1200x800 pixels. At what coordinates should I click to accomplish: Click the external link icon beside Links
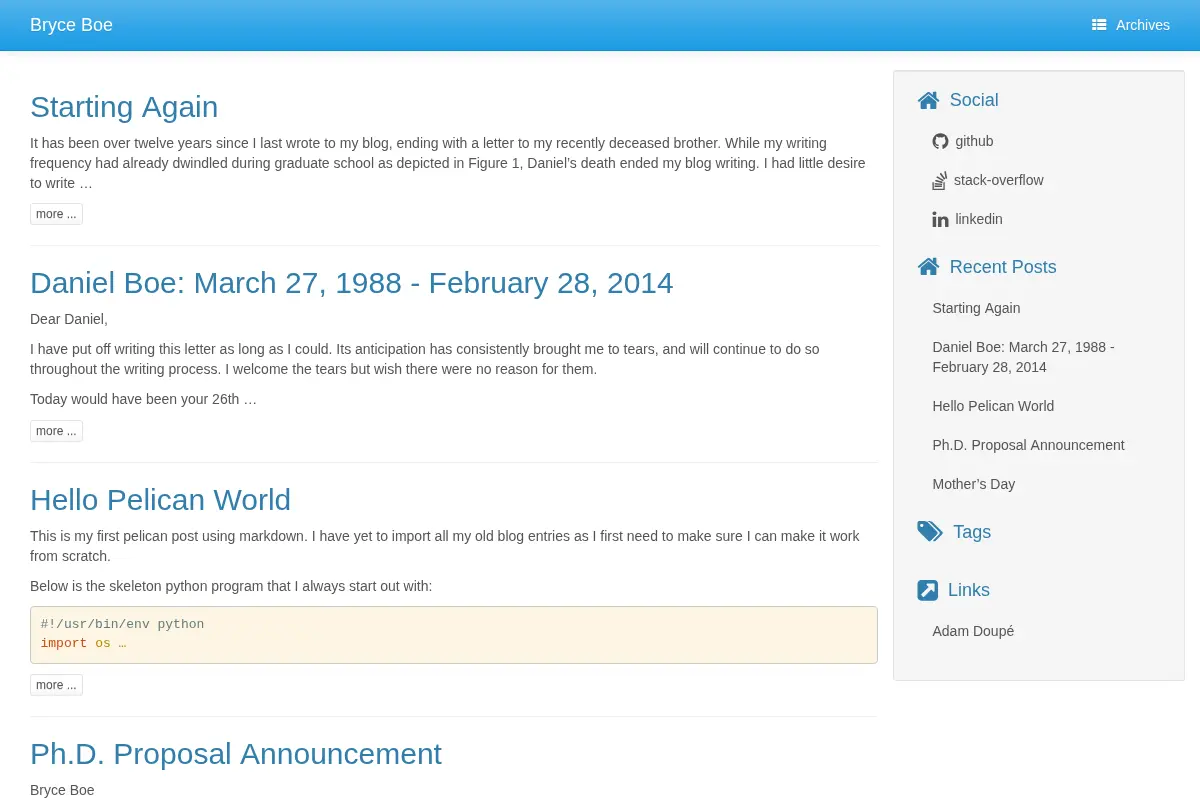coord(927,590)
